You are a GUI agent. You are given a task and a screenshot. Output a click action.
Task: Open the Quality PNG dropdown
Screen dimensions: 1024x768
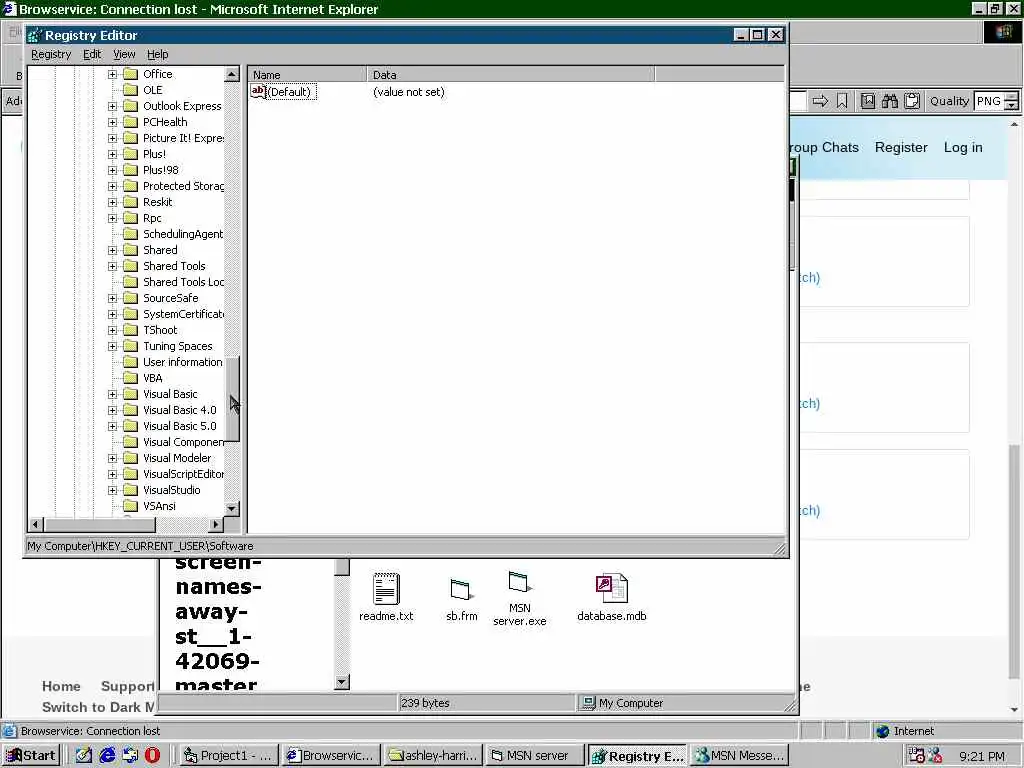[1011, 101]
